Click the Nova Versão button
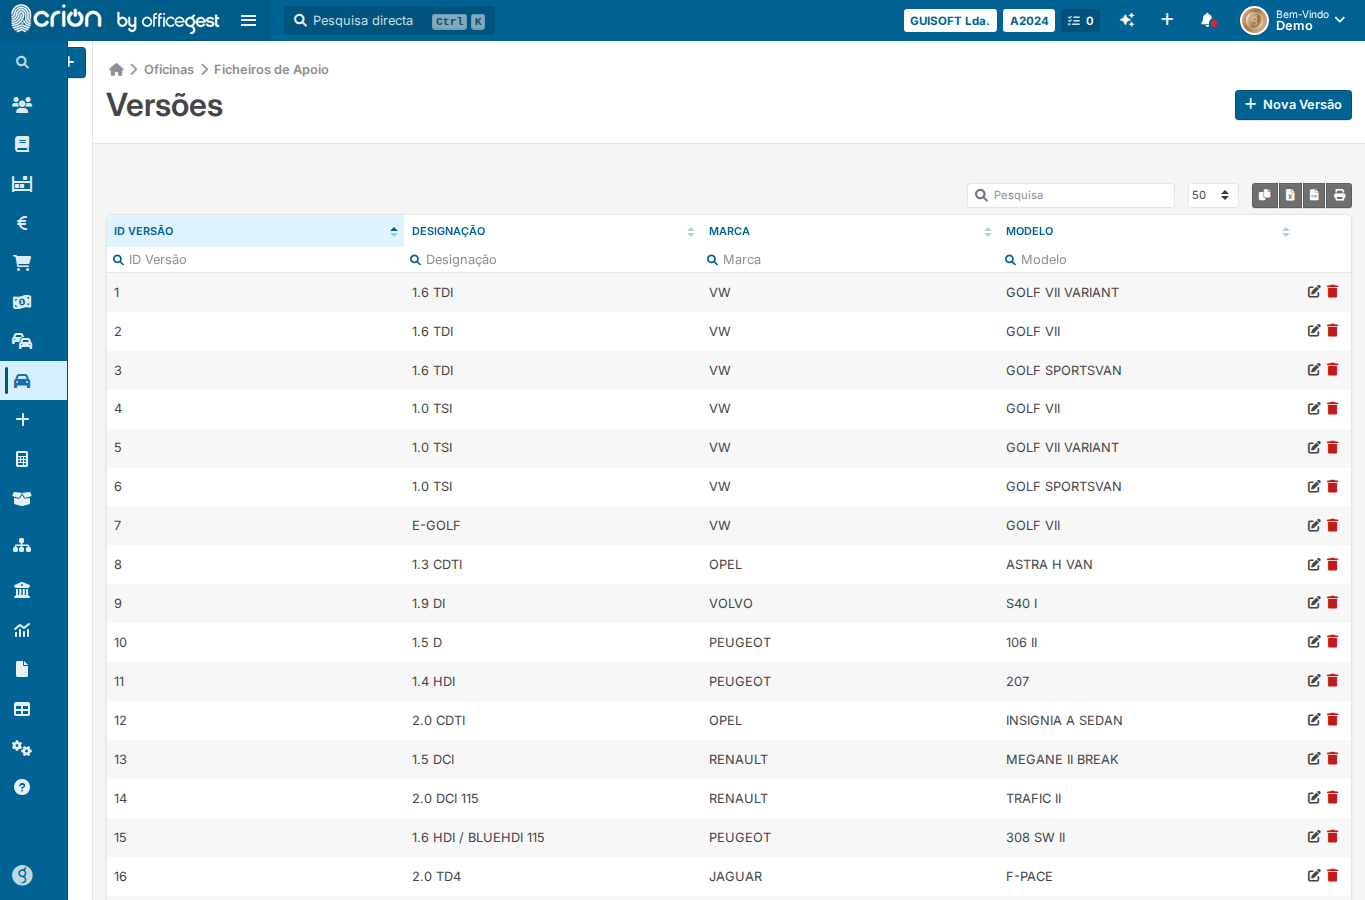The image size is (1365, 900). pyautogui.click(x=1293, y=105)
